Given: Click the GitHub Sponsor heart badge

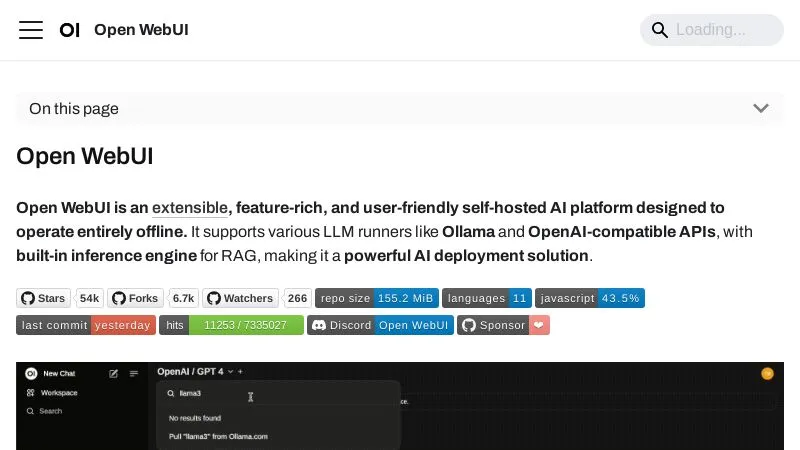Looking at the screenshot, I should click(x=503, y=325).
